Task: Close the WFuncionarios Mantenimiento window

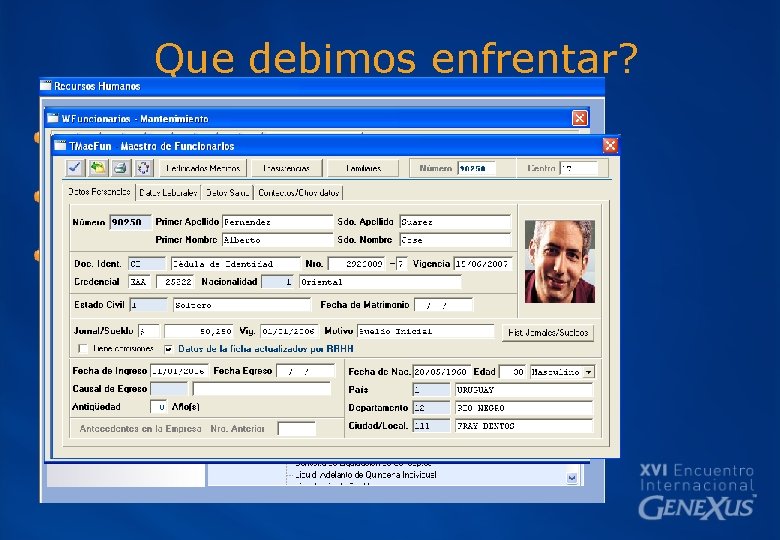Action: [x=580, y=118]
